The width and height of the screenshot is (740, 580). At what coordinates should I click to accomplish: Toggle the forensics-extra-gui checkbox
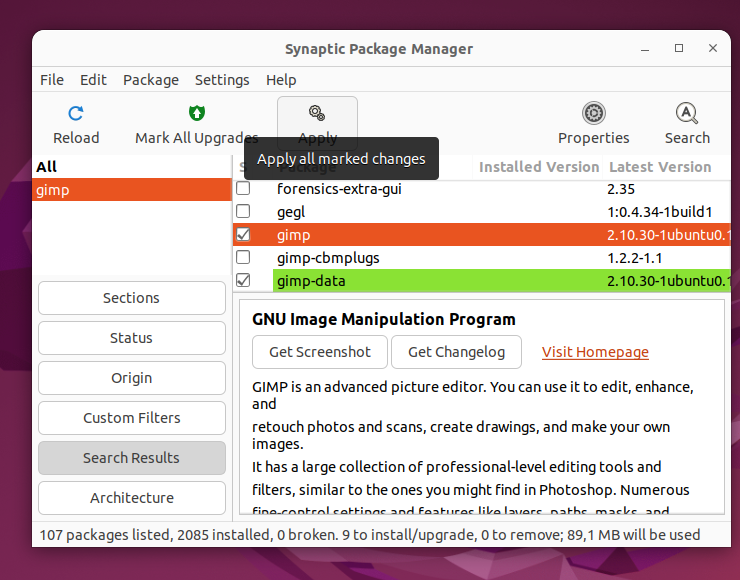(x=243, y=188)
